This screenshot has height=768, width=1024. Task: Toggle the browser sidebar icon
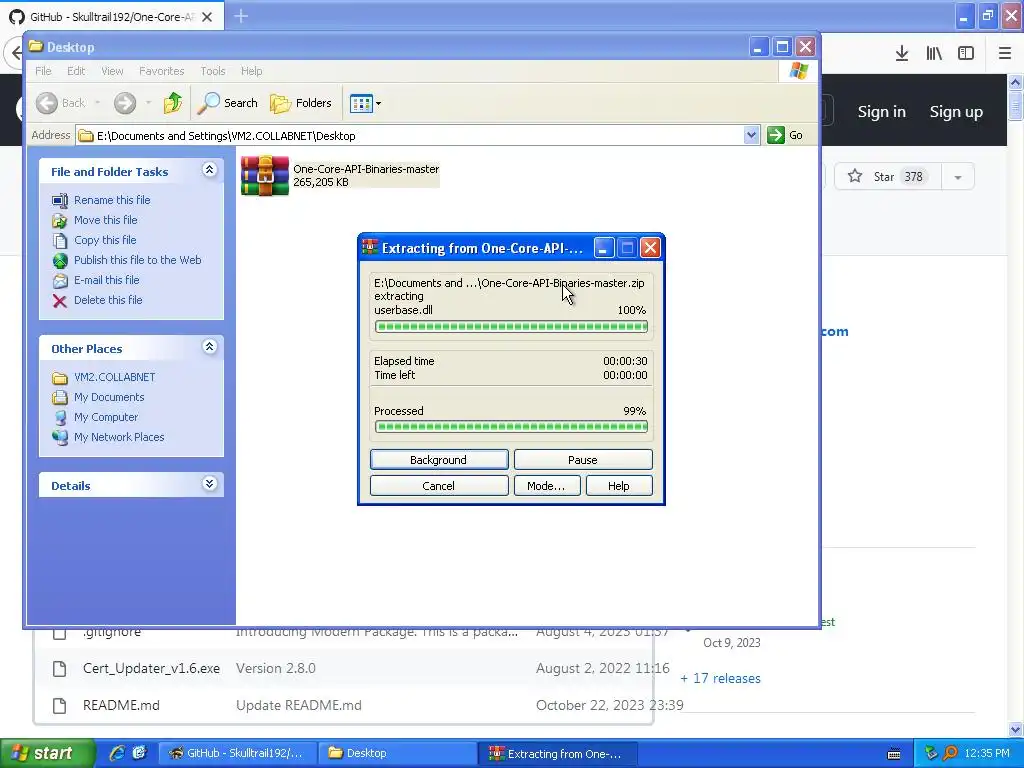click(x=966, y=54)
